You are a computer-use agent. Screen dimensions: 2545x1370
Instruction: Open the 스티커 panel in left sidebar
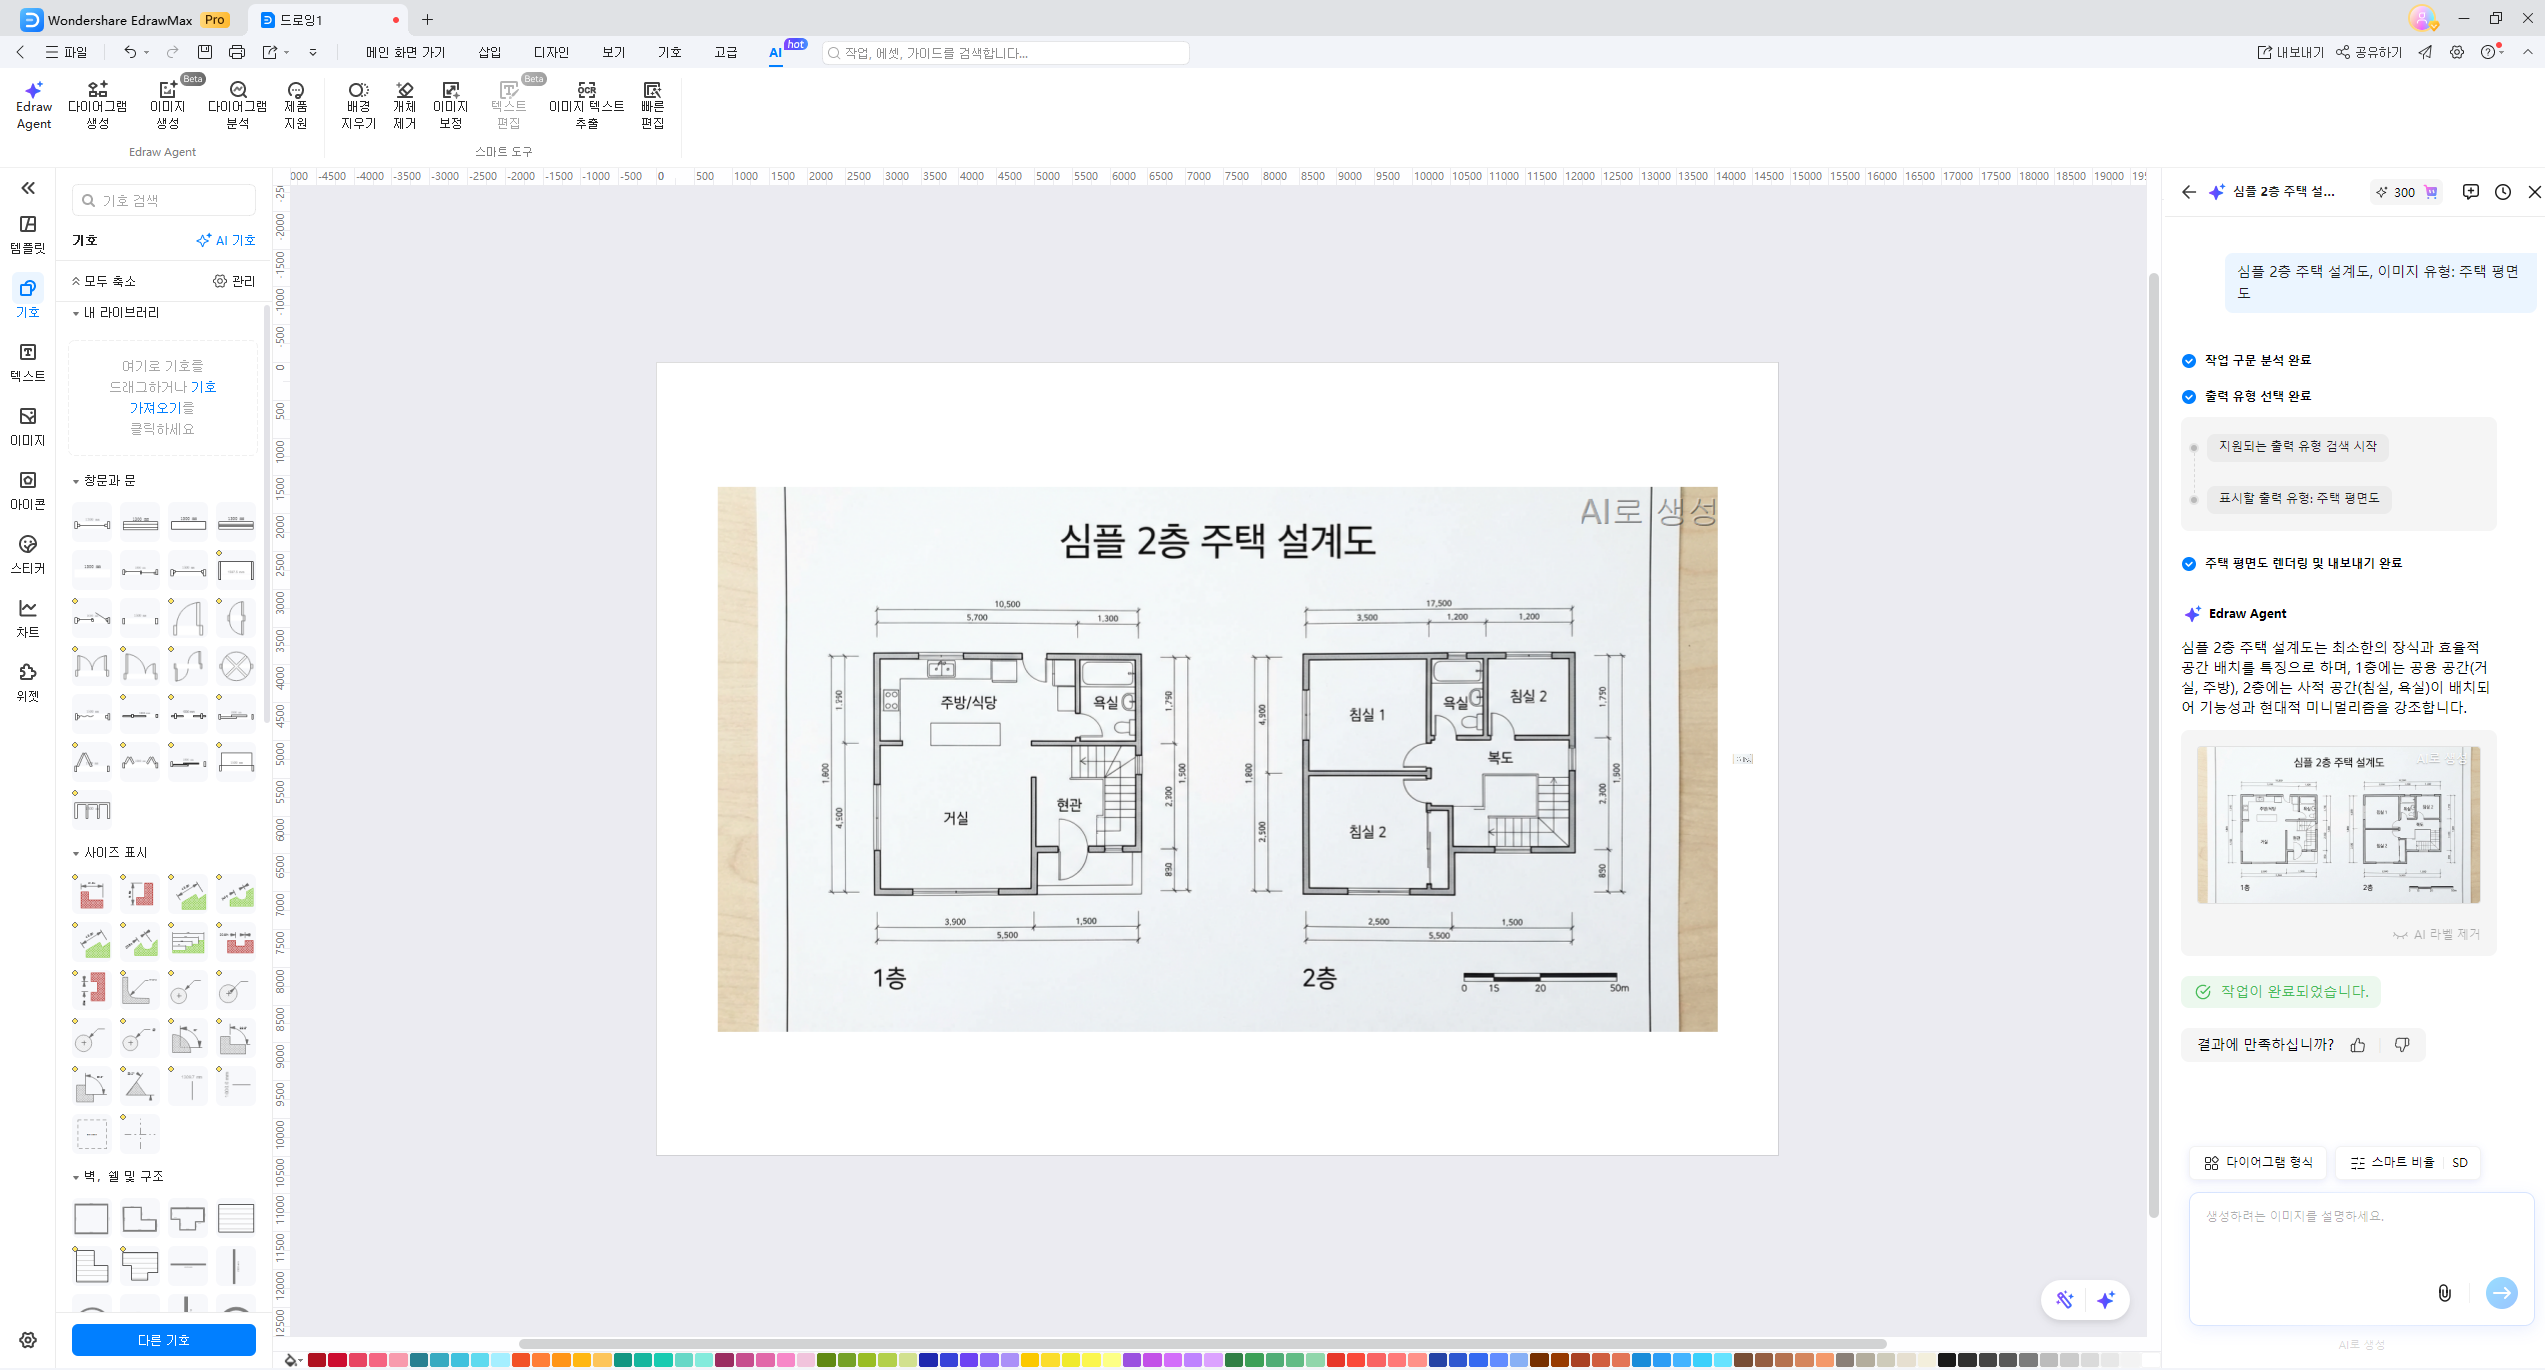[x=27, y=553]
